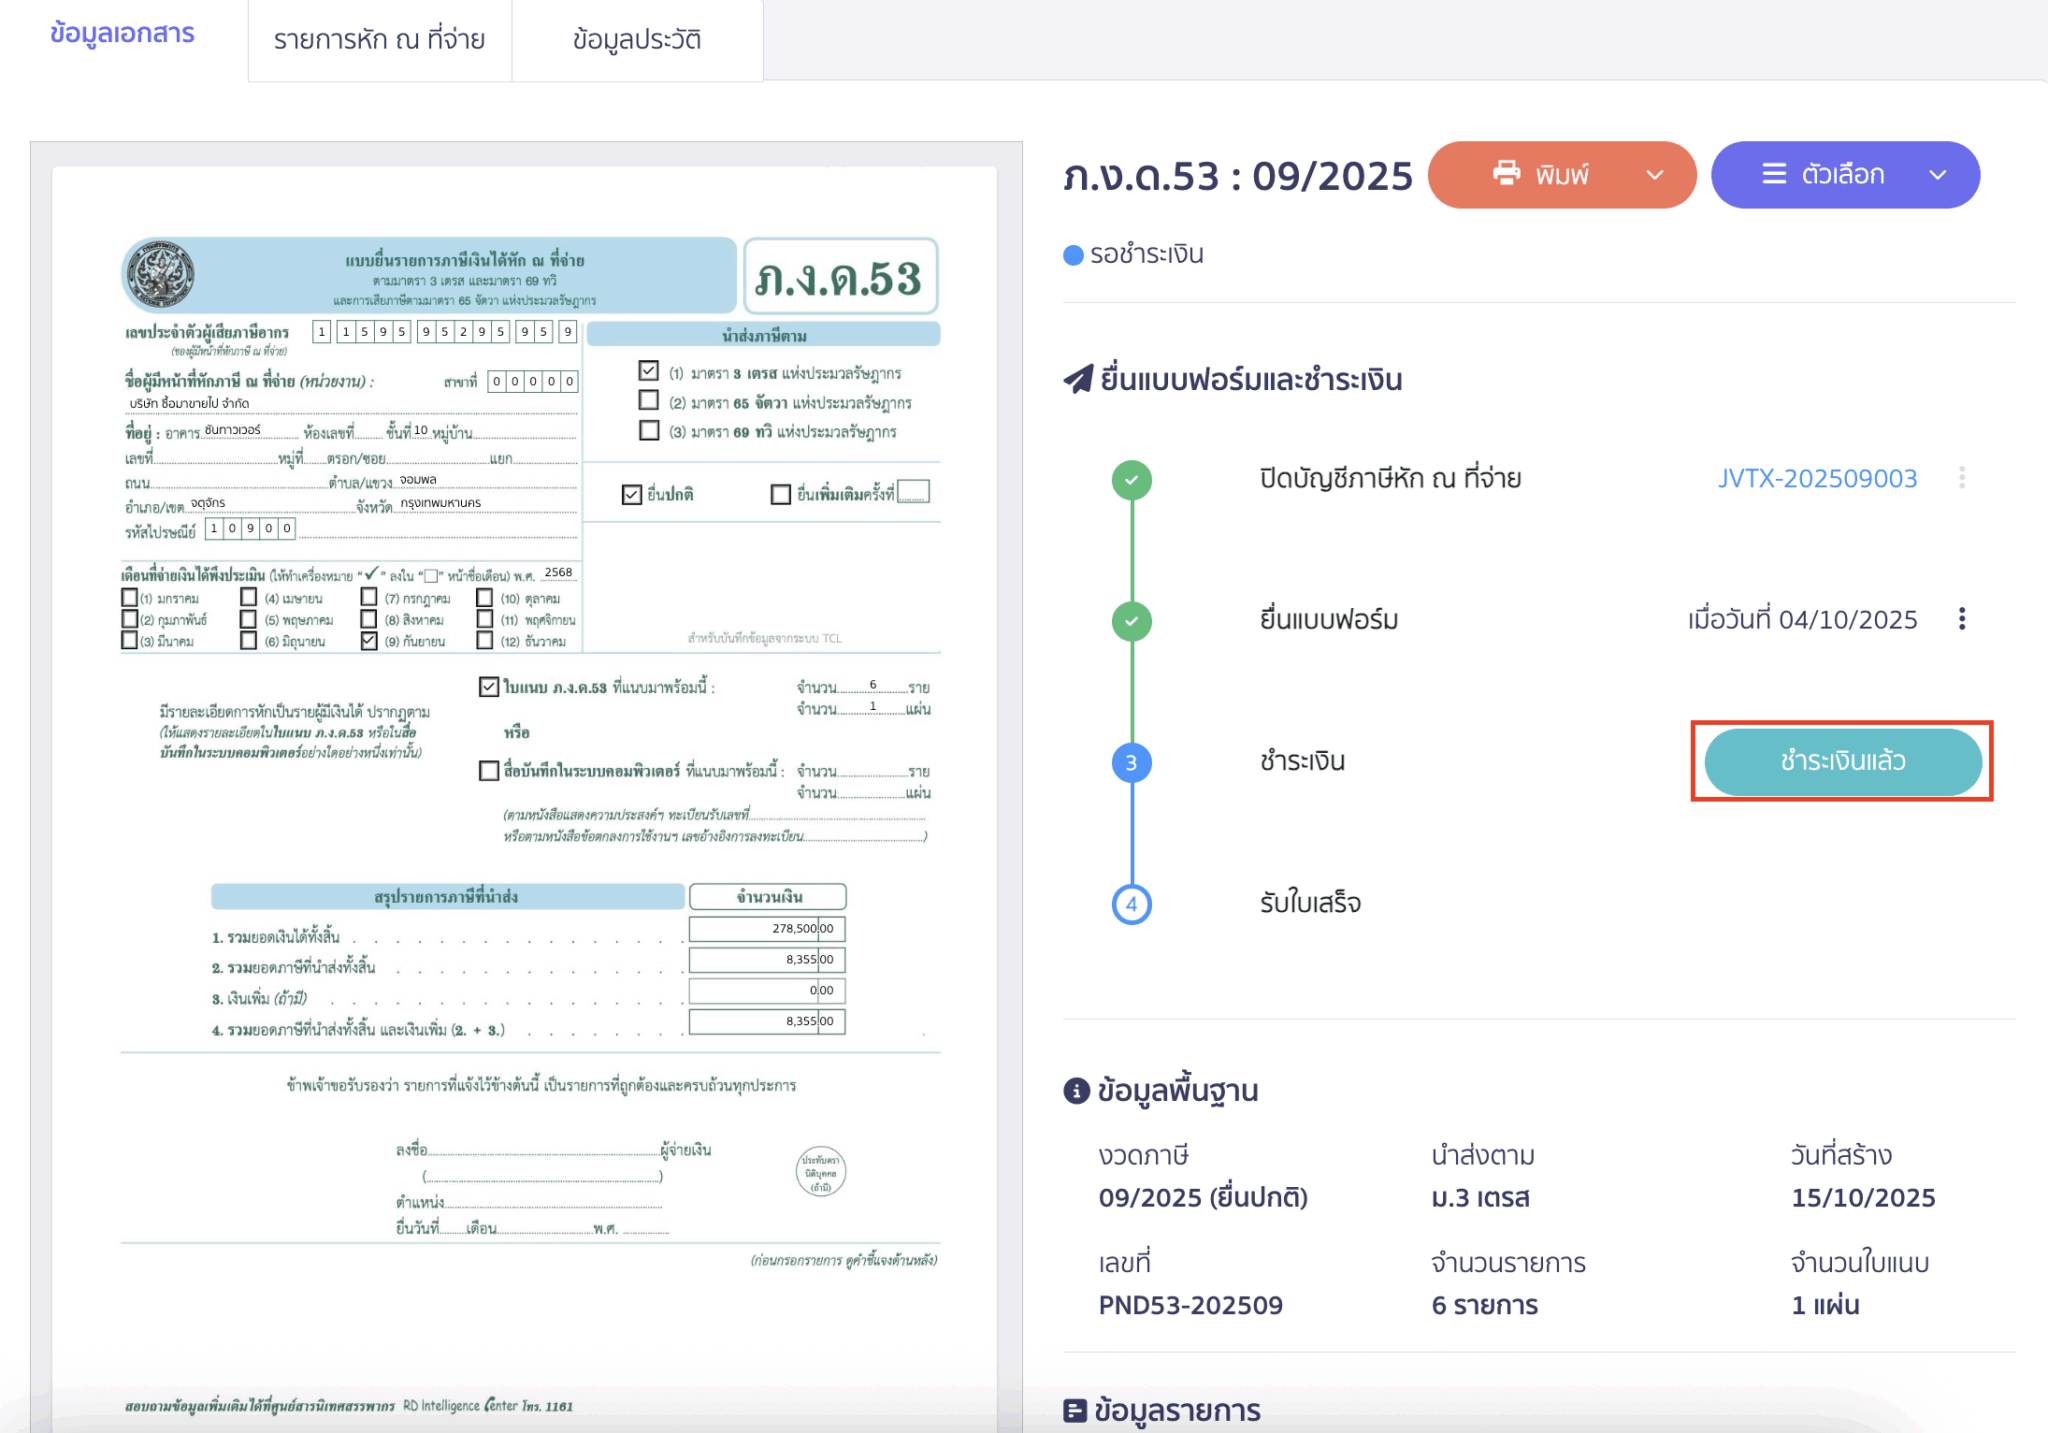Open the kebab menu beside JVTX-202509003
Image resolution: width=2048 pixels, height=1433 pixels.
click(x=1962, y=478)
